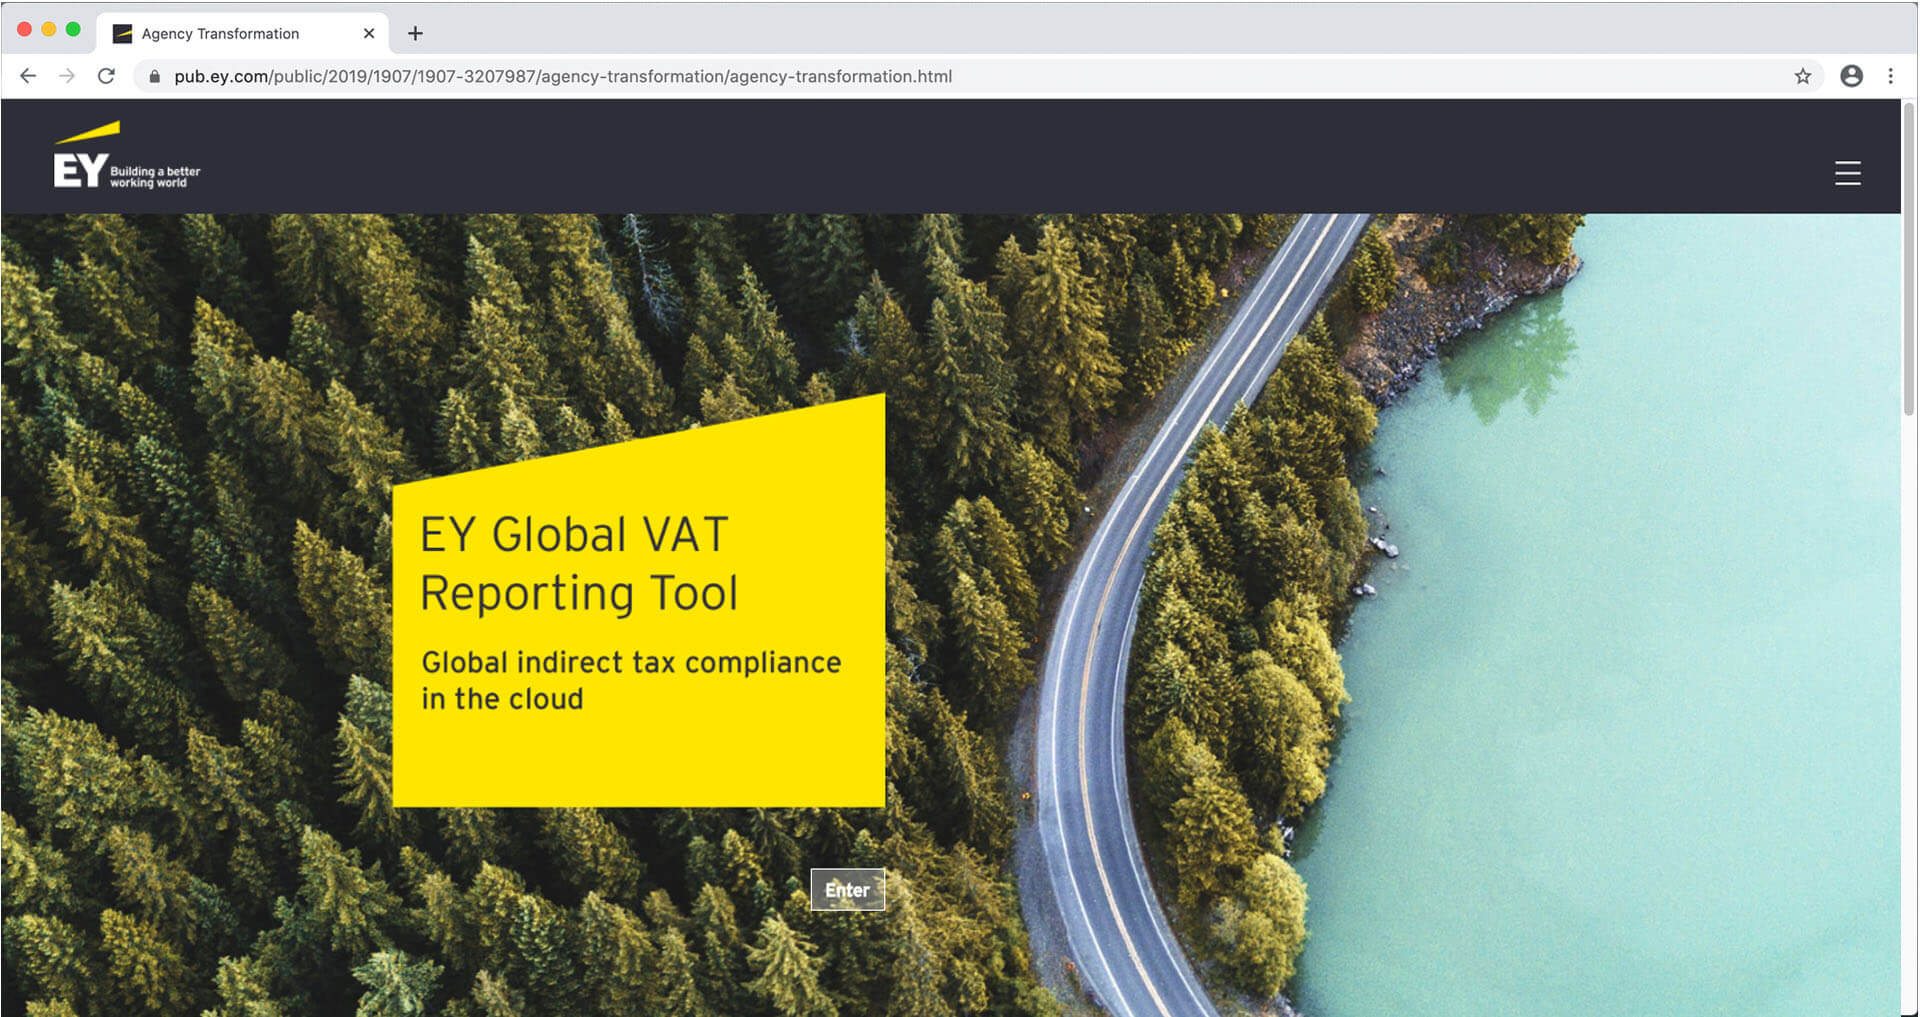1920x1017 pixels.
Task: Open a new tab with the plus button
Action: [415, 33]
